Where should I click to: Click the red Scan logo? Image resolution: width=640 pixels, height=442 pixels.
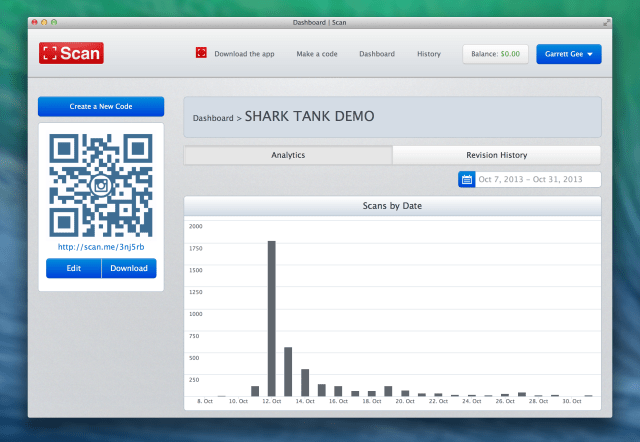point(71,53)
